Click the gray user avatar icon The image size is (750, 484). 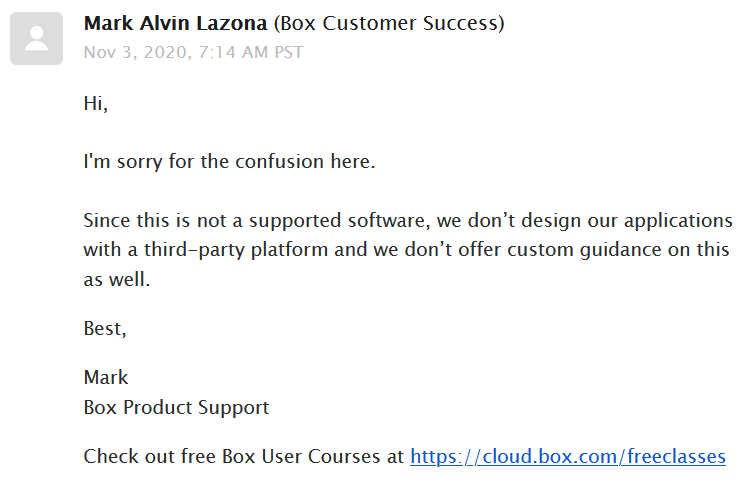[x=36, y=38]
